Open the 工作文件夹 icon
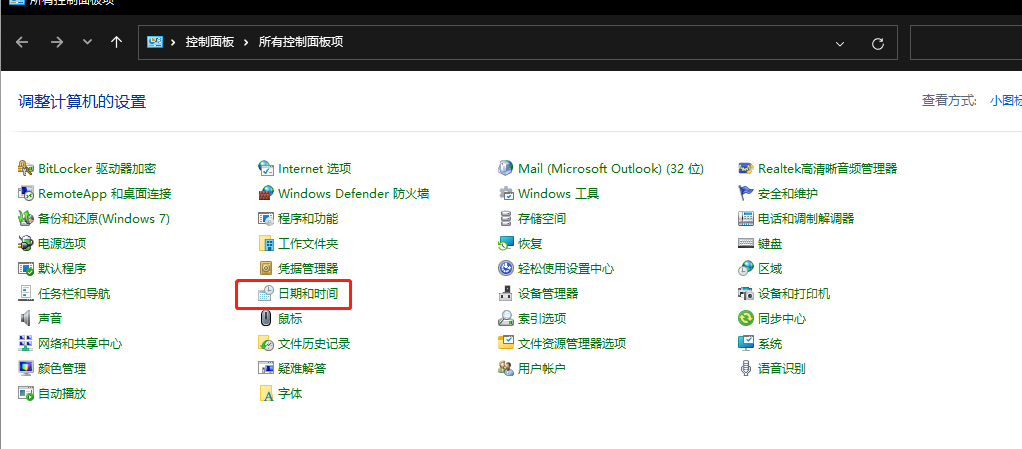This screenshot has width=1022, height=449. click(266, 244)
